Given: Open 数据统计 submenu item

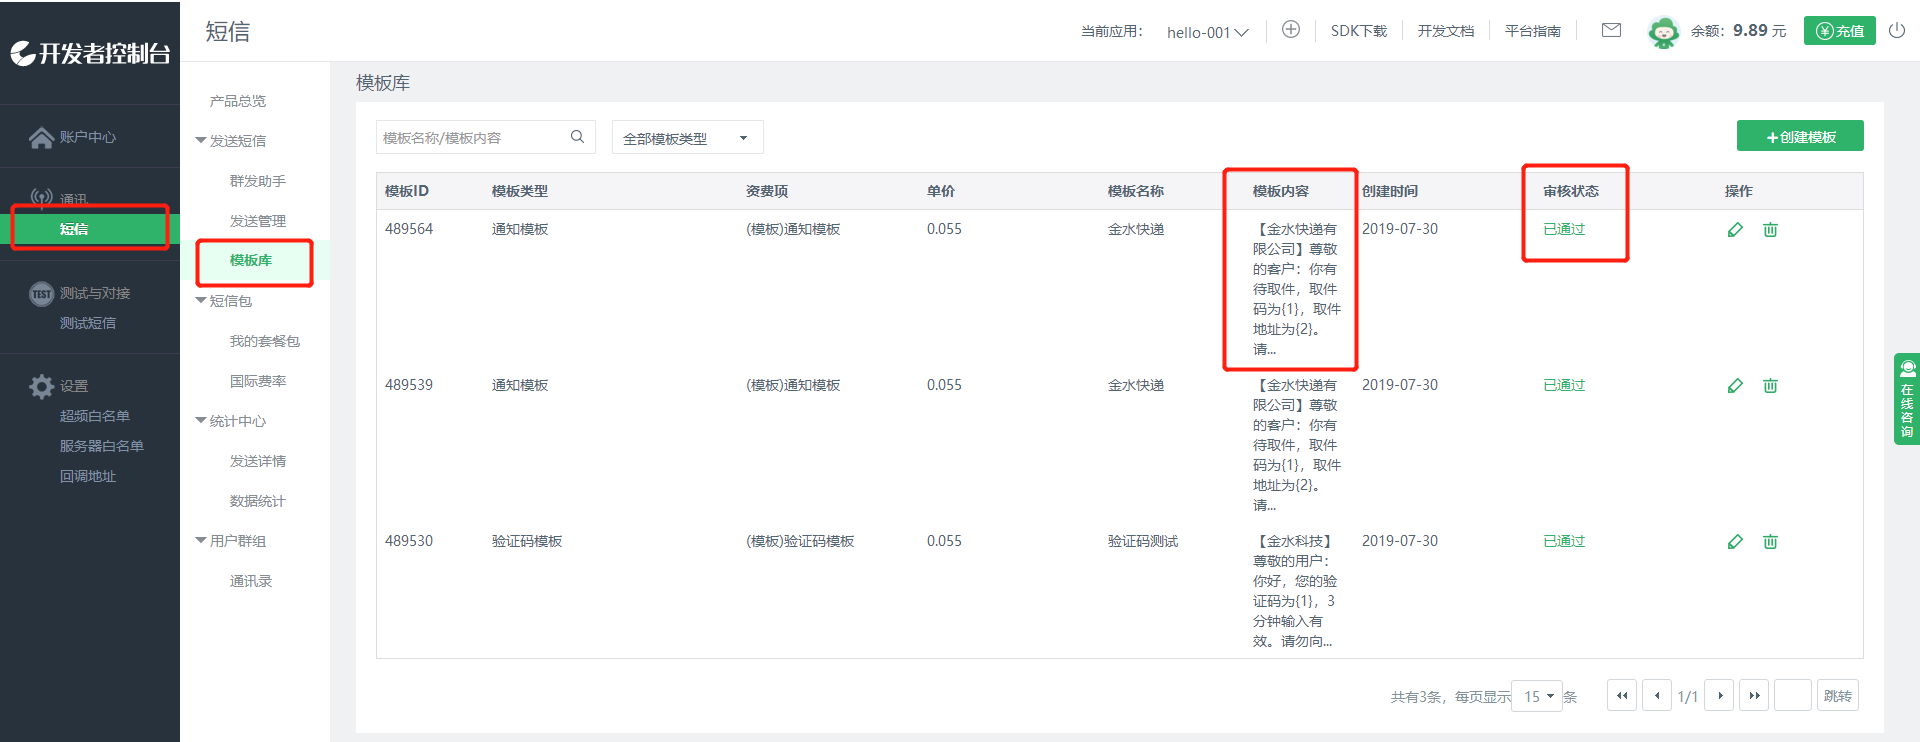Looking at the screenshot, I should point(258,501).
